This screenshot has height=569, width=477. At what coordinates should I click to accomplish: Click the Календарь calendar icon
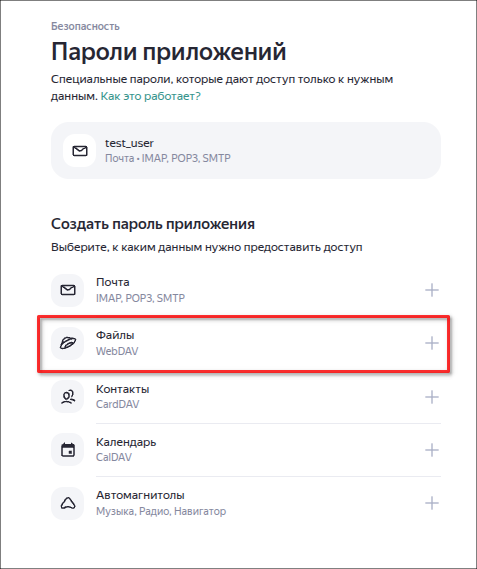[68, 450]
